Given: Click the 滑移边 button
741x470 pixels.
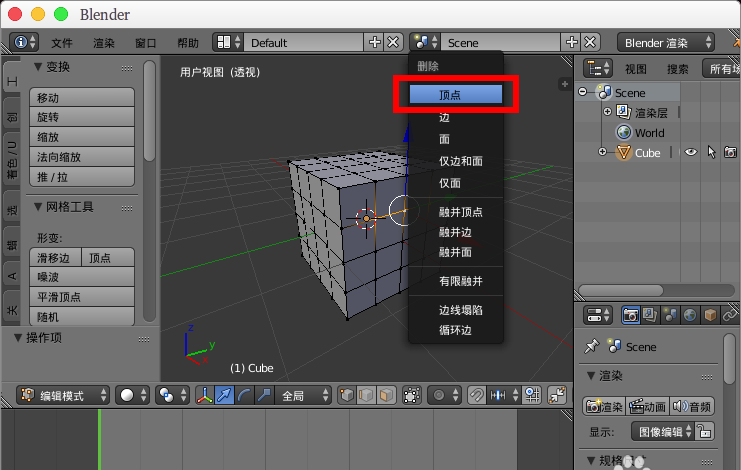Looking at the screenshot, I should pos(56,257).
